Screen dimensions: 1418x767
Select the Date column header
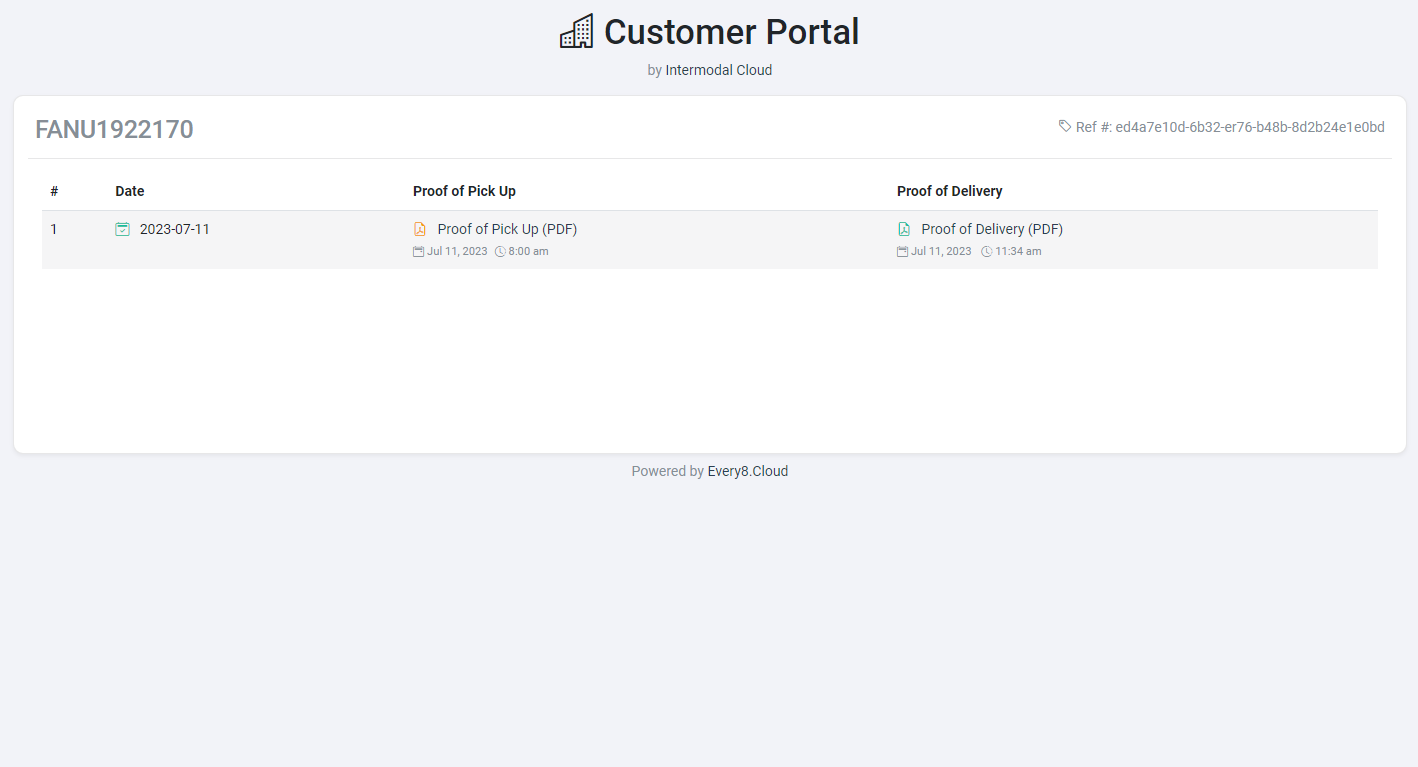click(129, 190)
